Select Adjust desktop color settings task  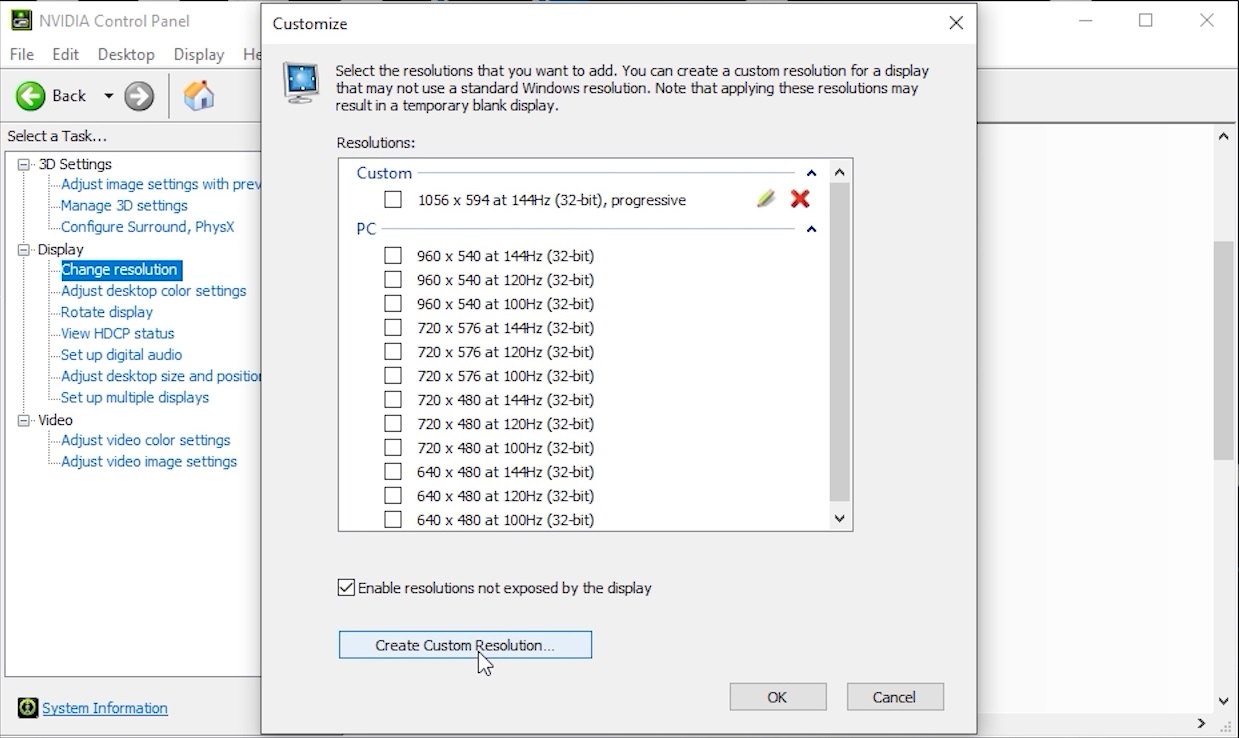point(153,291)
